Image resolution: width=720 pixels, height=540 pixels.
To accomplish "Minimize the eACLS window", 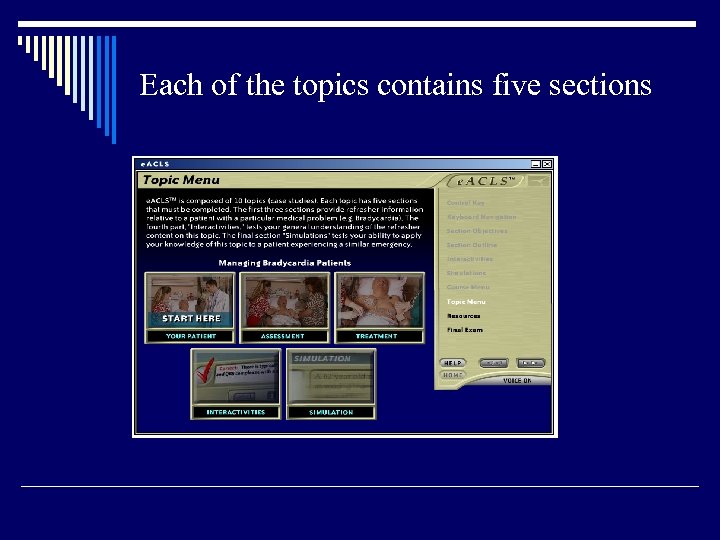I will [x=536, y=164].
